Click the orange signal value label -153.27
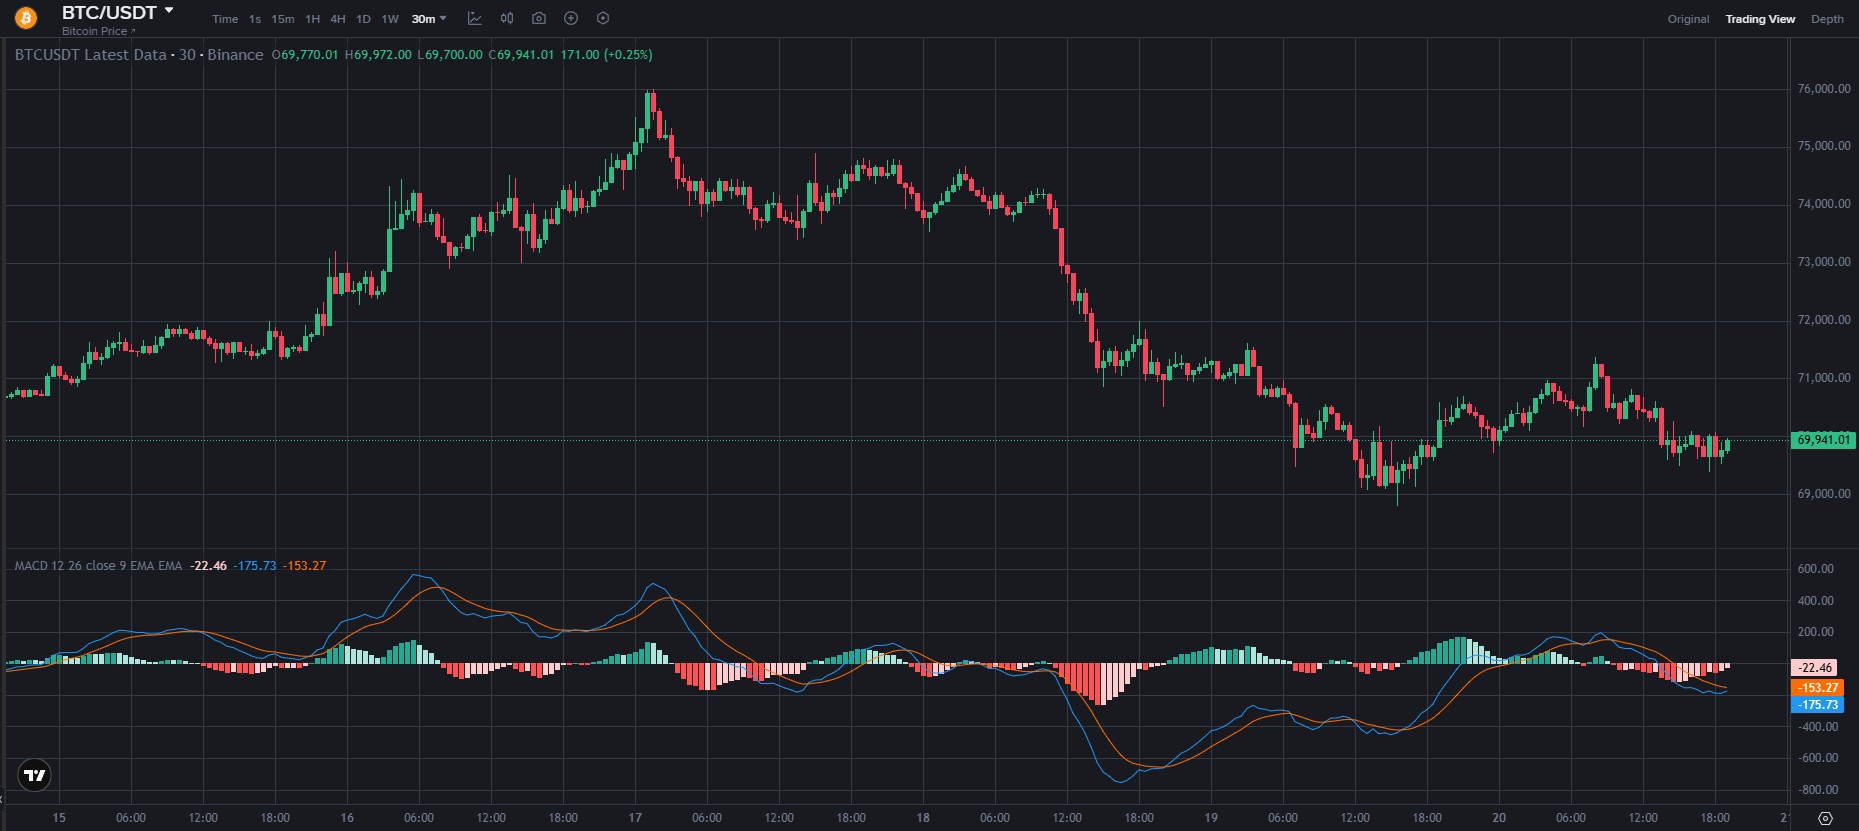This screenshot has height=831, width=1859. 1817,688
